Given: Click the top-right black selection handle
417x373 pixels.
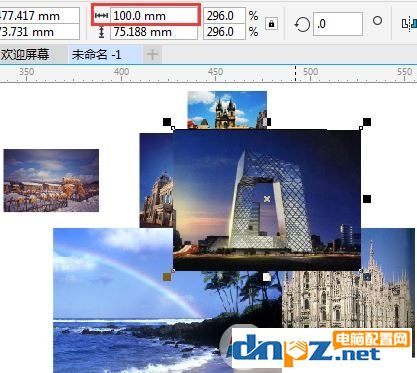Looking at the screenshot, I should [x=367, y=122].
